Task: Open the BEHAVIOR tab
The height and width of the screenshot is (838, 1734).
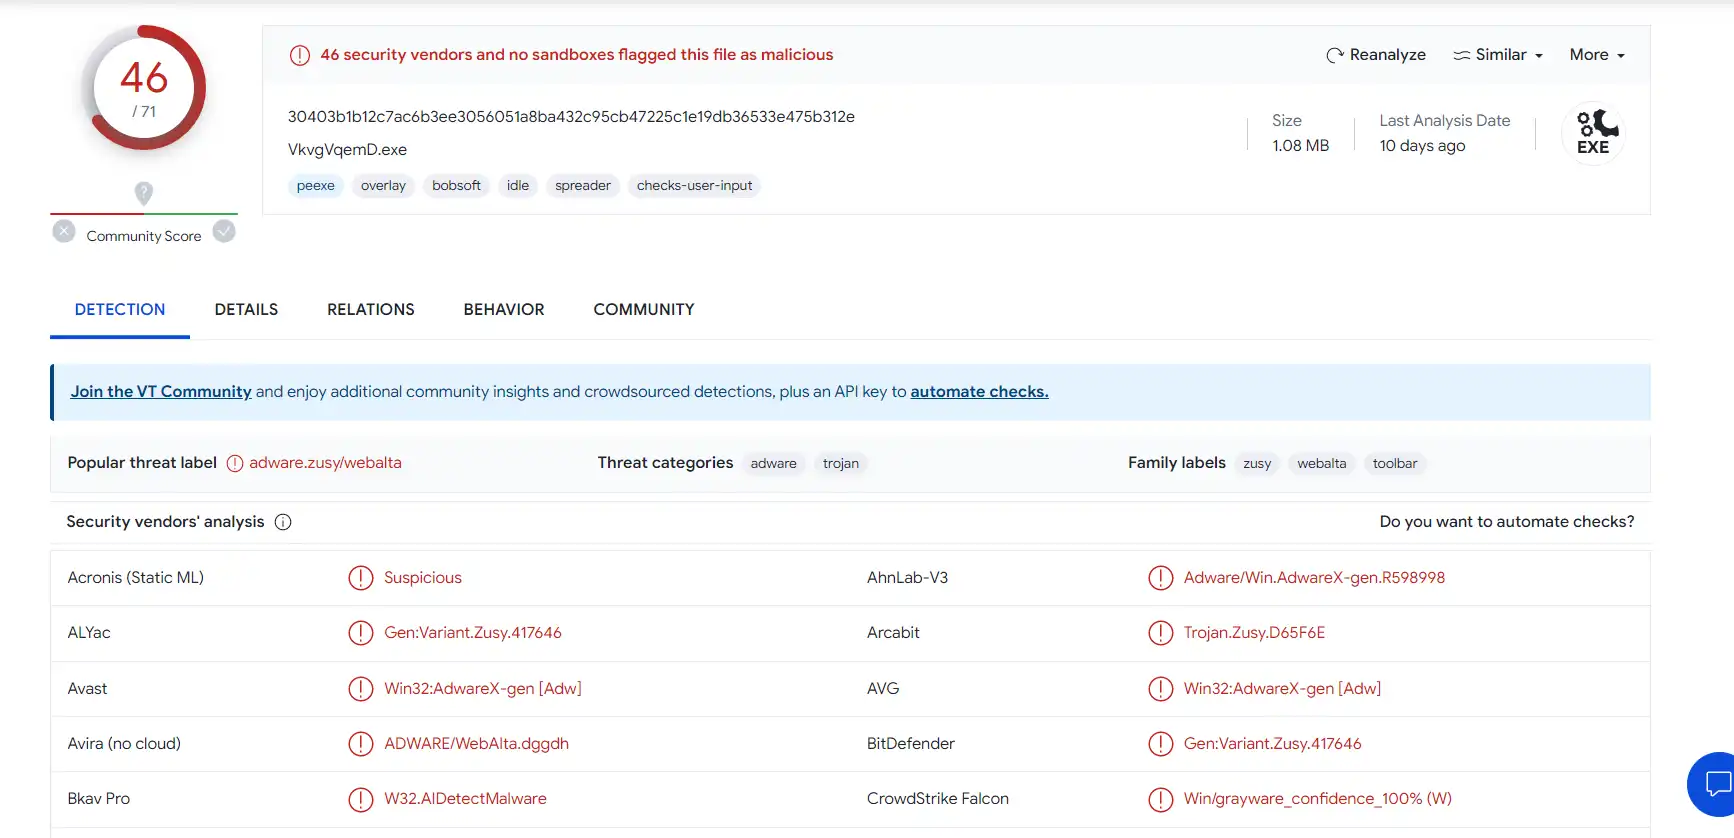Action: [x=504, y=310]
